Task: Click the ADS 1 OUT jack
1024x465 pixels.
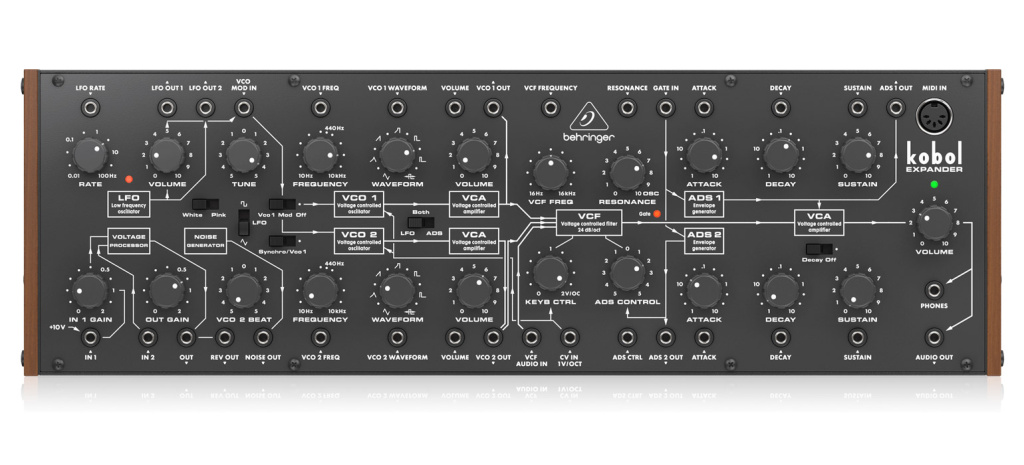Action: [896, 107]
